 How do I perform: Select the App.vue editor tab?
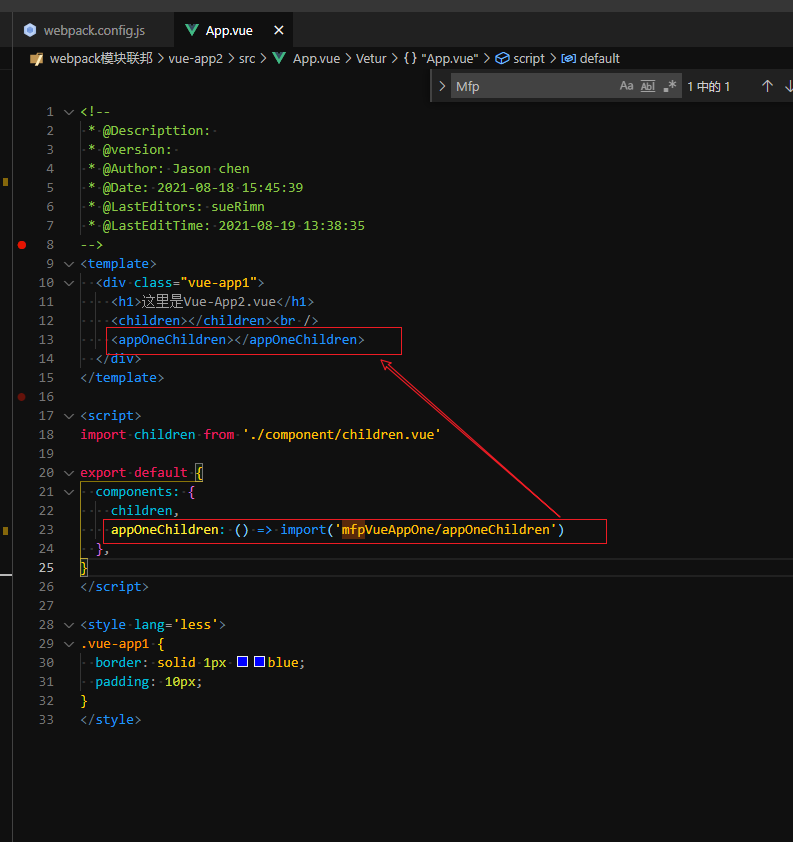[229, 31]
